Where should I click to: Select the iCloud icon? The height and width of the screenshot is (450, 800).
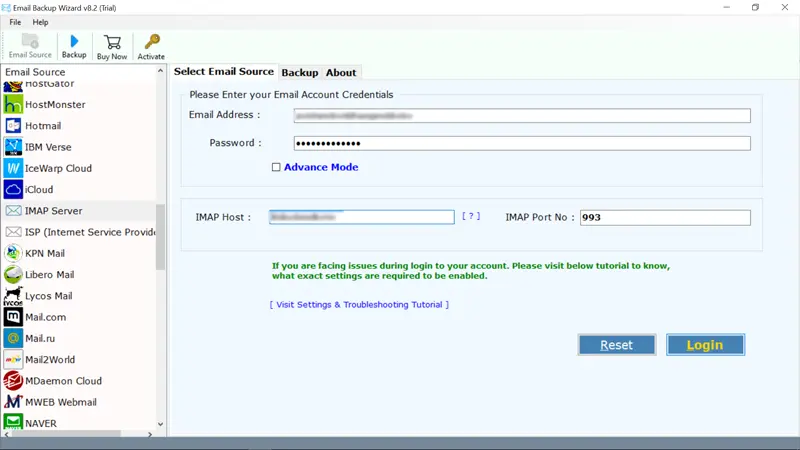coord(13,189)
